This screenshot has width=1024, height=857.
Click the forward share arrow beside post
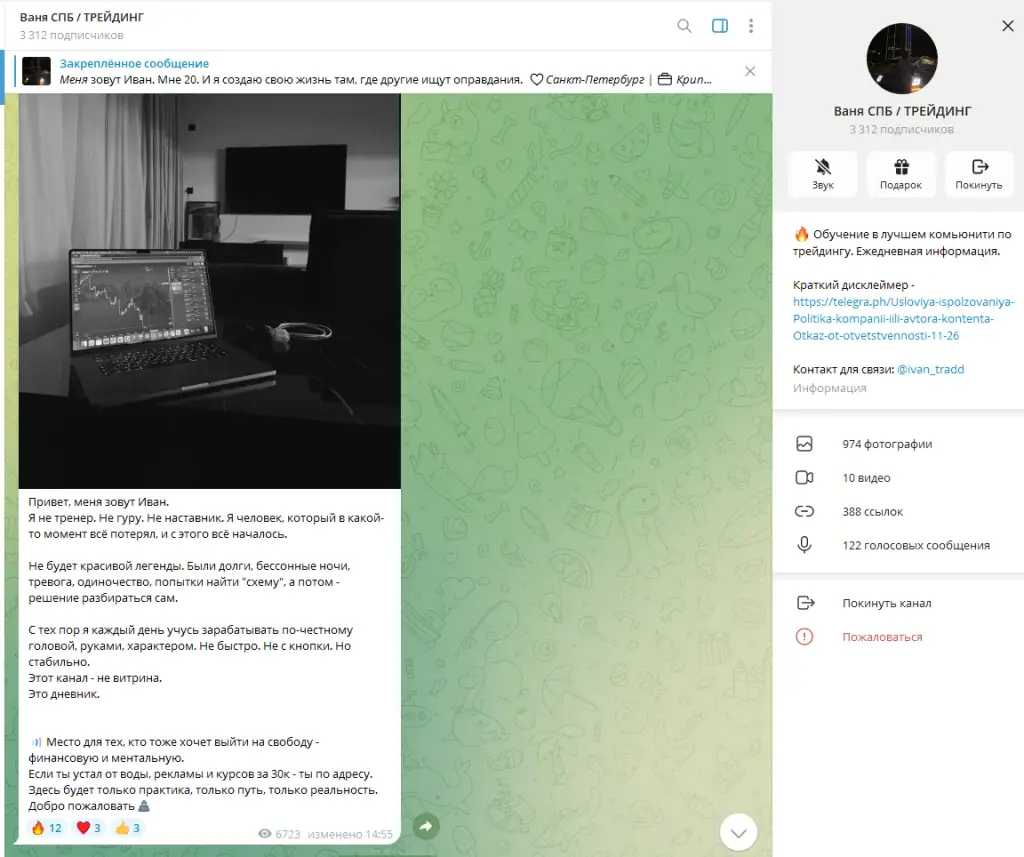[x=426, y=826]
